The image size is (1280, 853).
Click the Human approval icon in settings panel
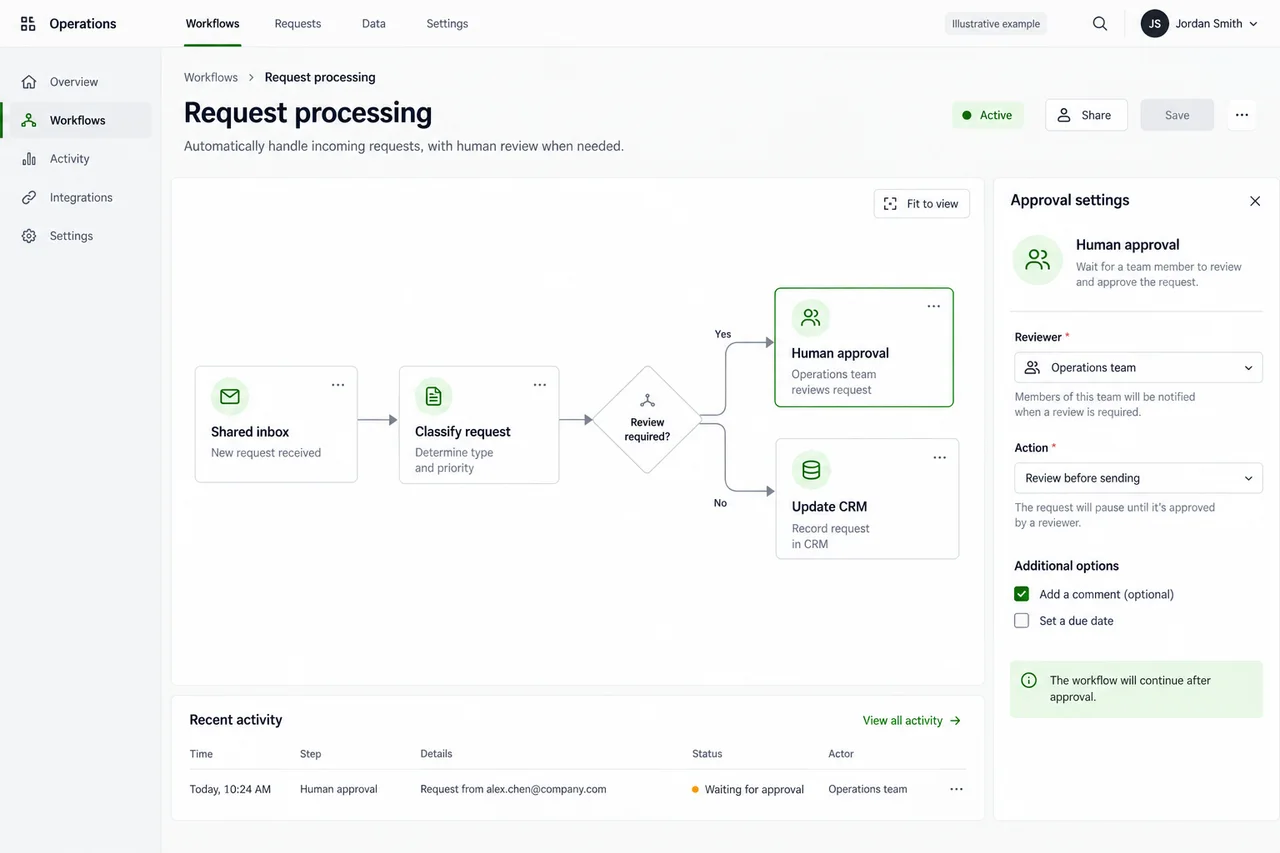coord(1038,260)
